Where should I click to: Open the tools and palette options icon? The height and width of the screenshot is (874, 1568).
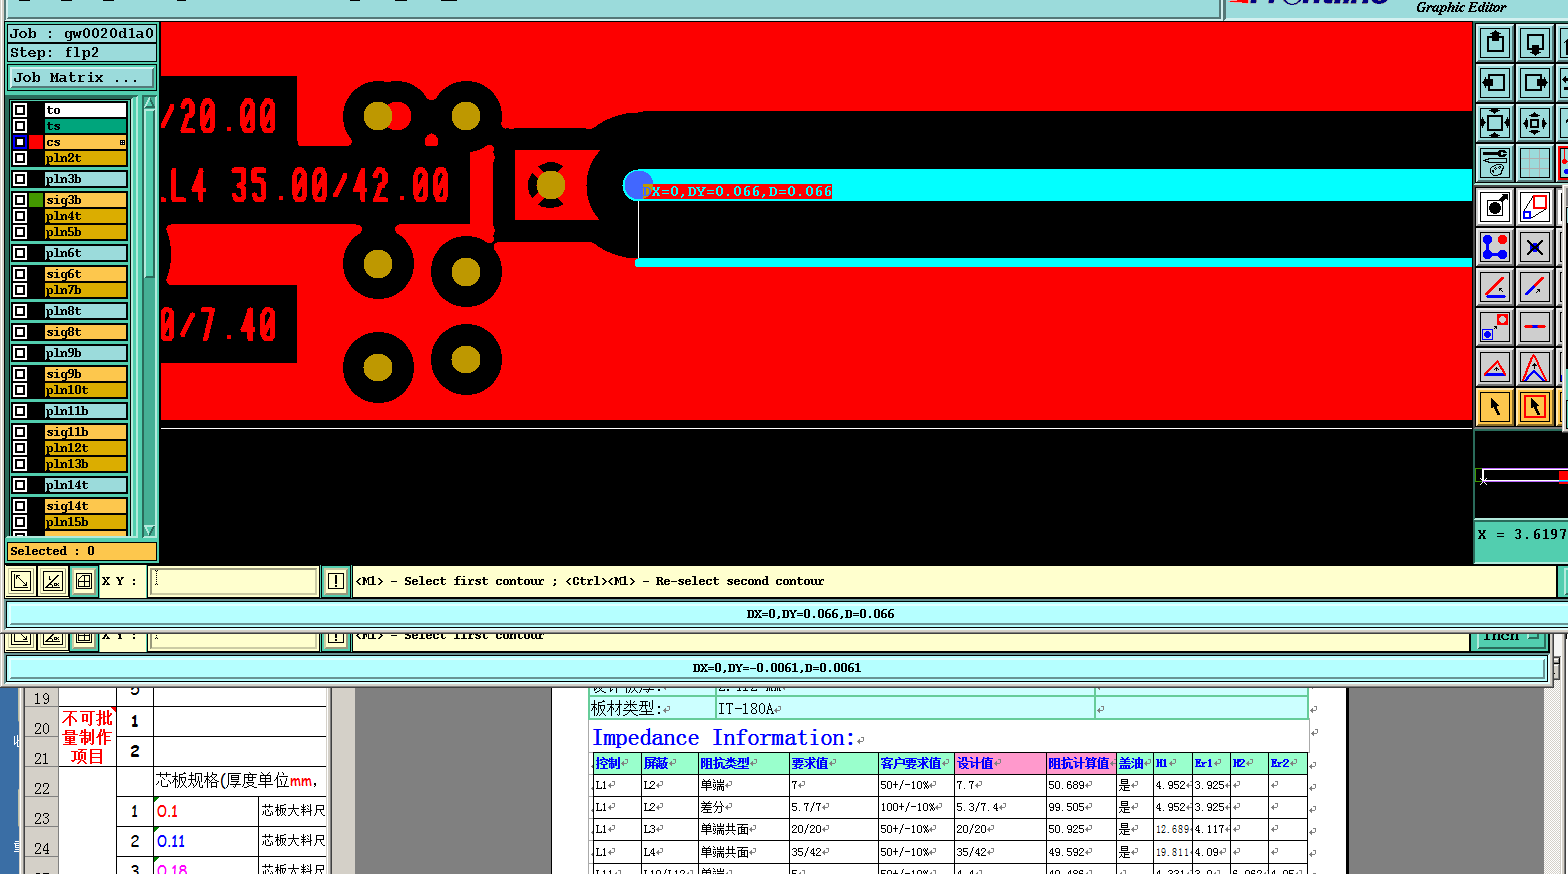[x=1495, y=163]
